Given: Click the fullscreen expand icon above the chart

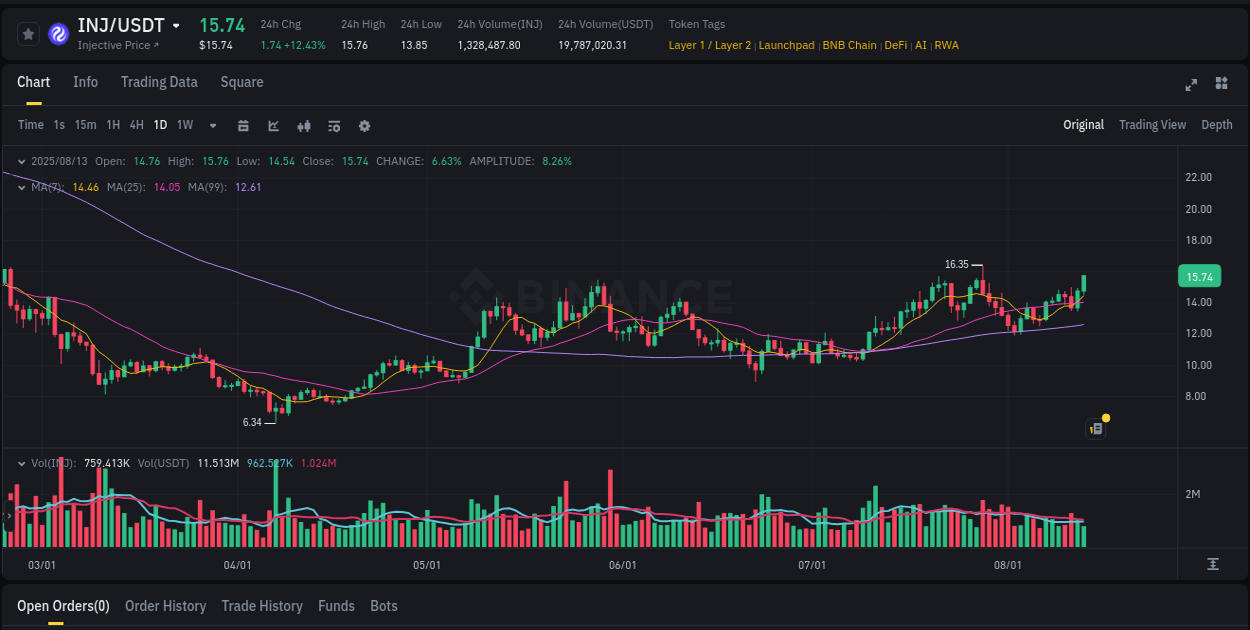Looking at the screenshot, I should tap(1190, 85).
